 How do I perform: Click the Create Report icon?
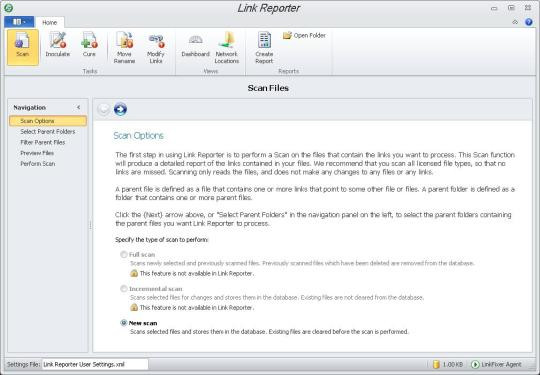pos(264,48)
